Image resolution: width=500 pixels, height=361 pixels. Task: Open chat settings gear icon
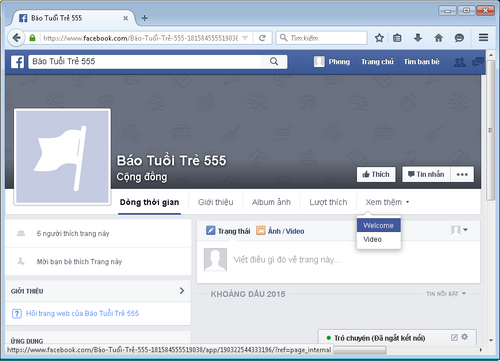tap(465, 337)
